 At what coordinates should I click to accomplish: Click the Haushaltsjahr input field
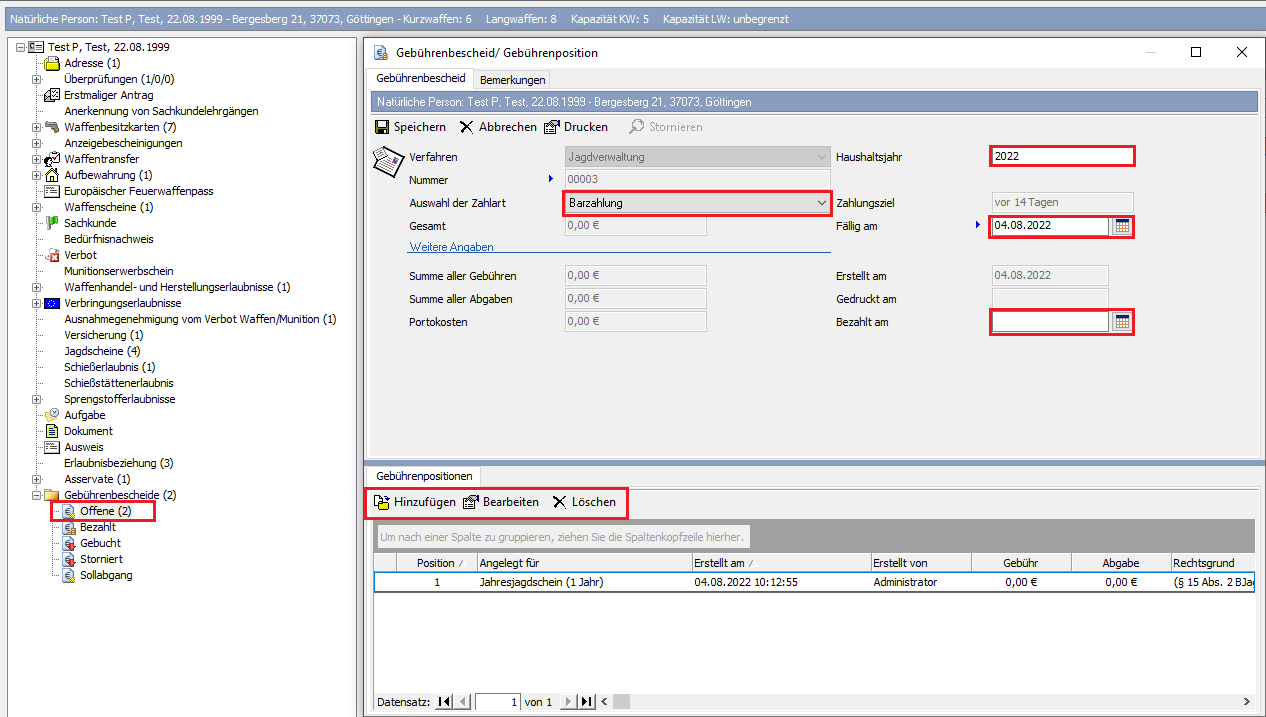tap(1062, 156)
